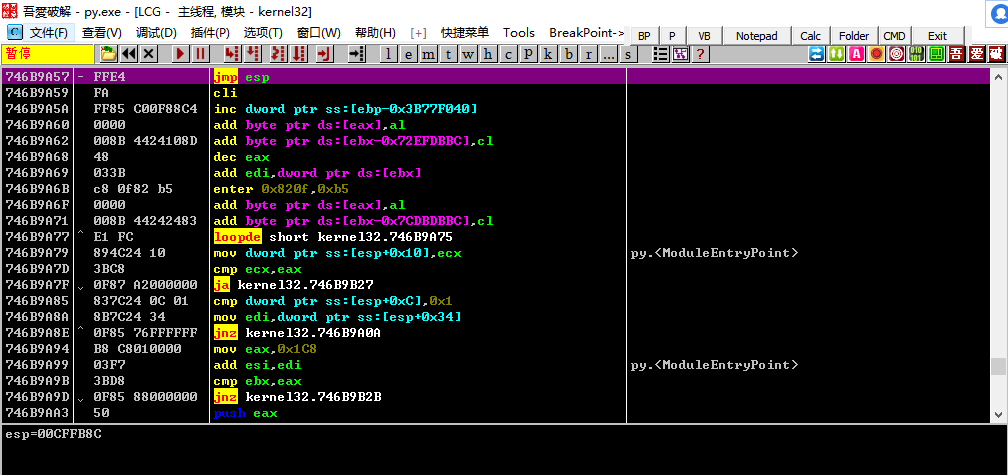Open the 窗口(W) menu
Screen dimensions: 1008x475
319,33
